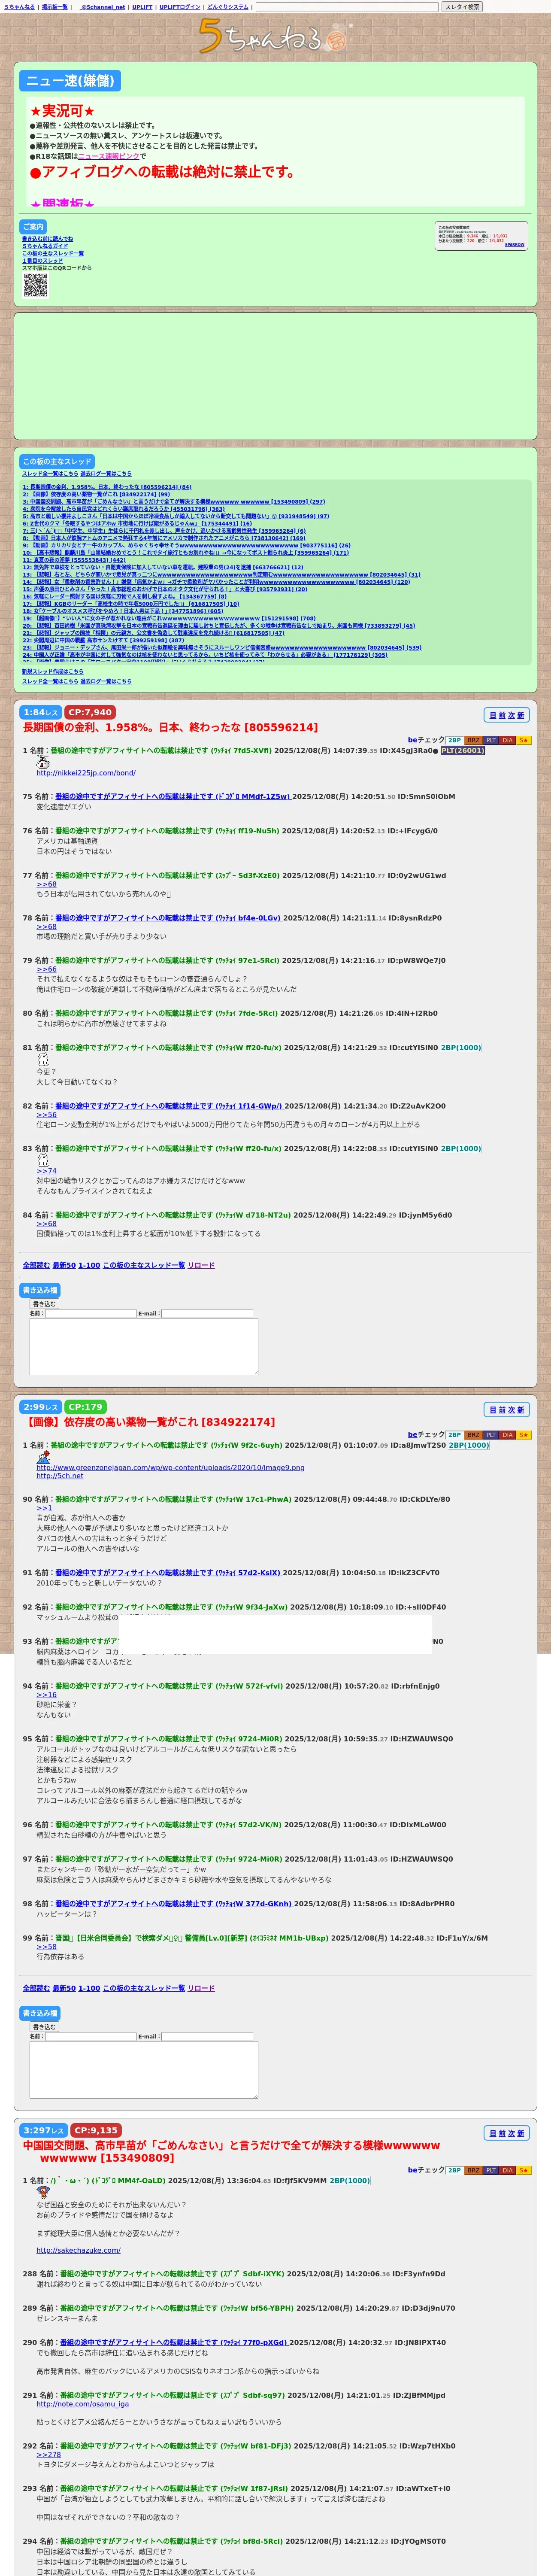
Task: Focus the スレタイ検索 text field
Action: (x=347, y=7)
